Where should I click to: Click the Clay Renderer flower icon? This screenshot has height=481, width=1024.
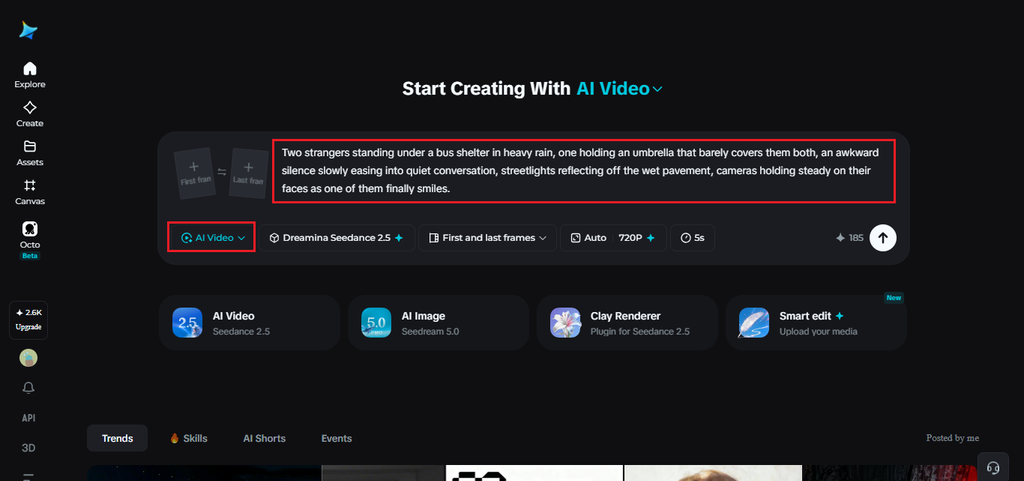pos(565,322)
